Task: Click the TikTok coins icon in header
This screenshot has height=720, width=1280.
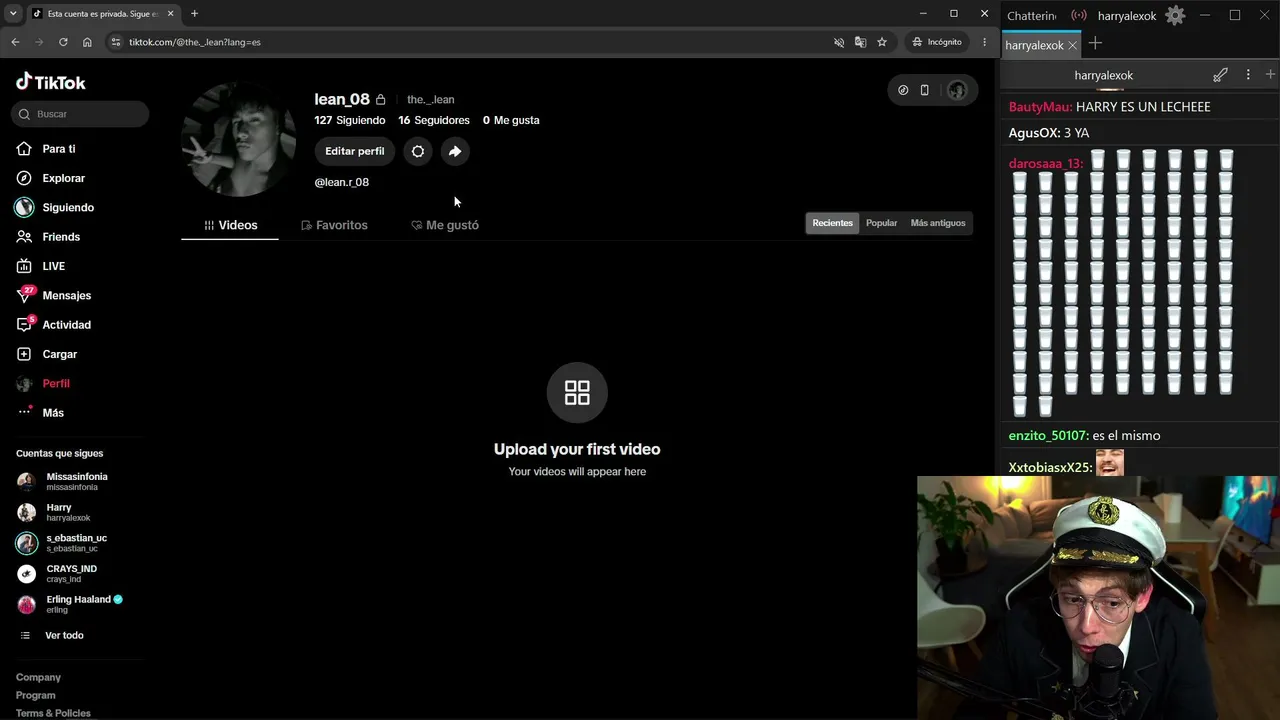Action: 903,90
